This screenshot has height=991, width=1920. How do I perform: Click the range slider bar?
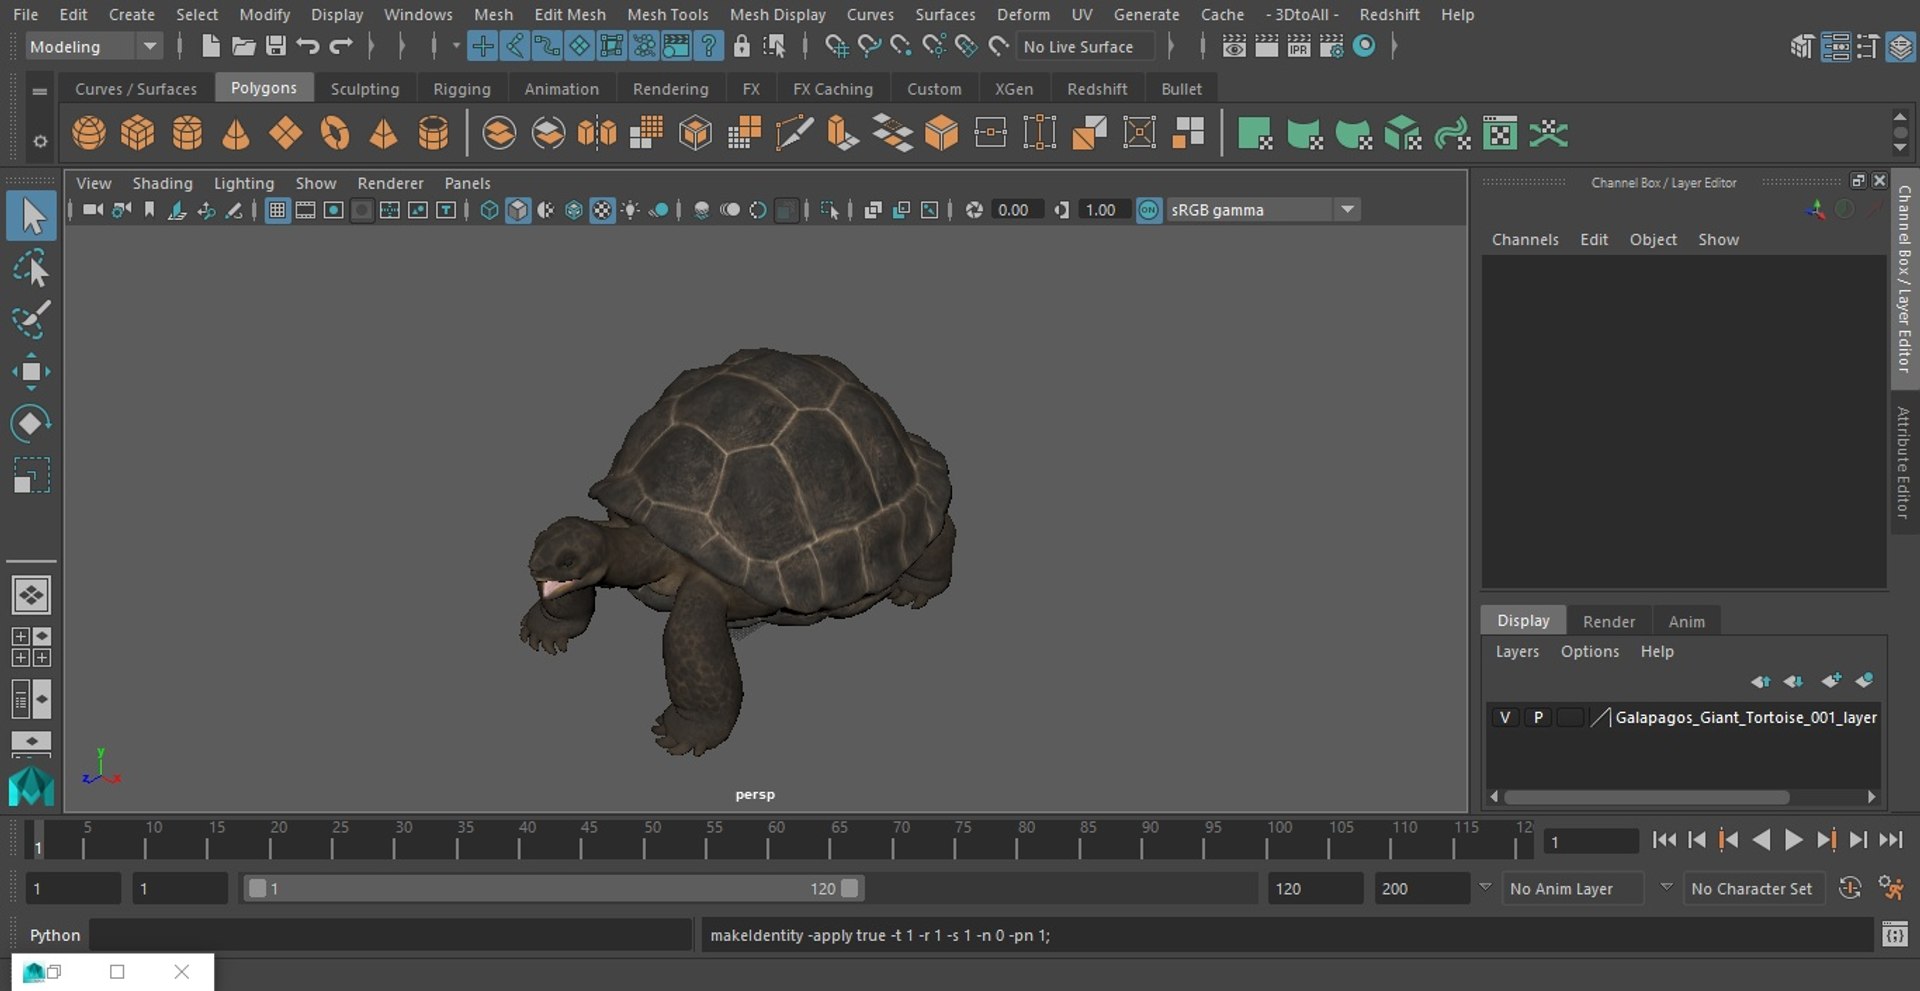553,888
